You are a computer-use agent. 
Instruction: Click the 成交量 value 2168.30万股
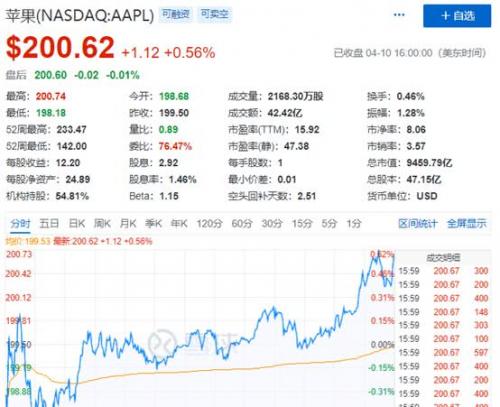(296, 96)
